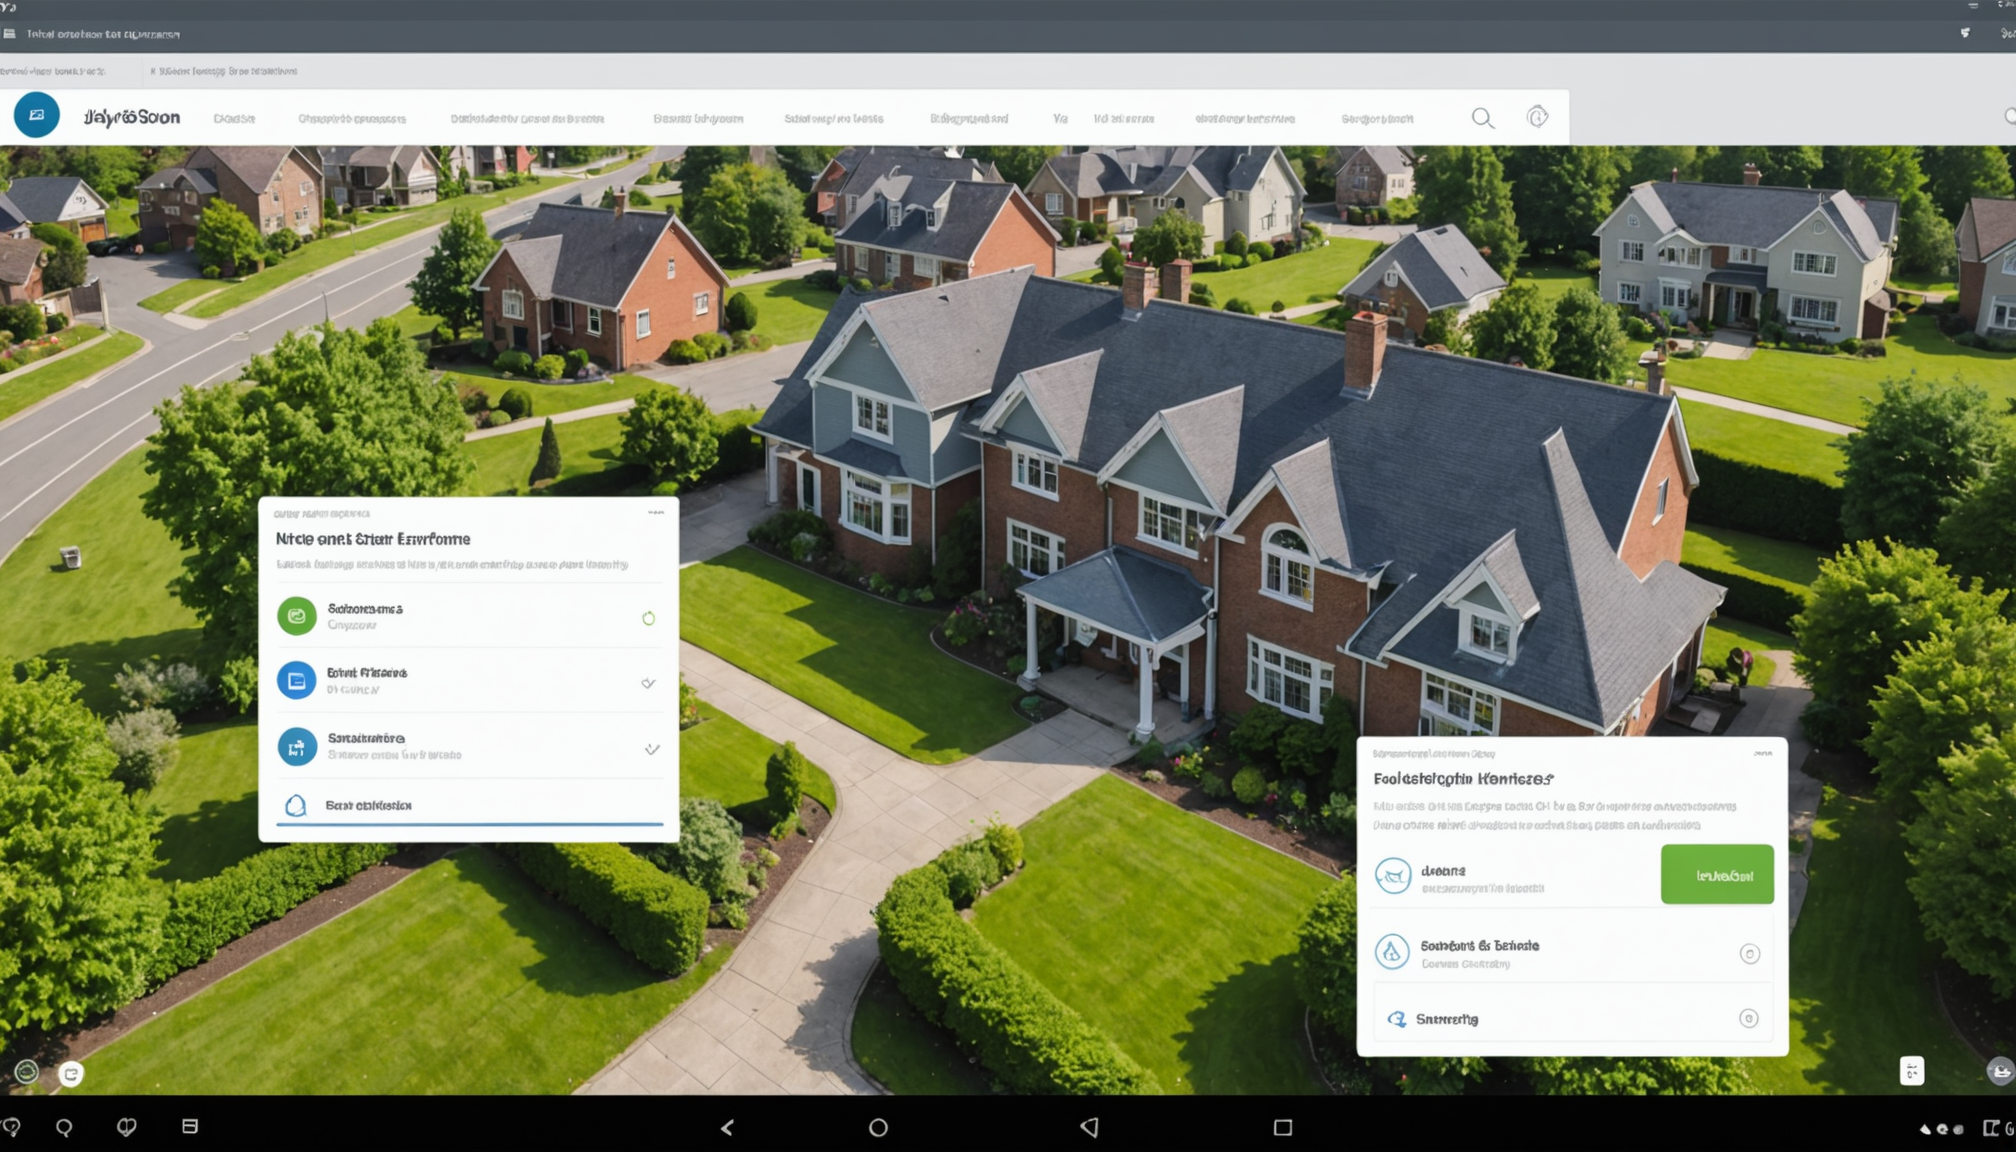The height and width of the screenshot is (1152, 2016).
Task: Tap the back chevron in navigation bar
Action: (728, 1128)
